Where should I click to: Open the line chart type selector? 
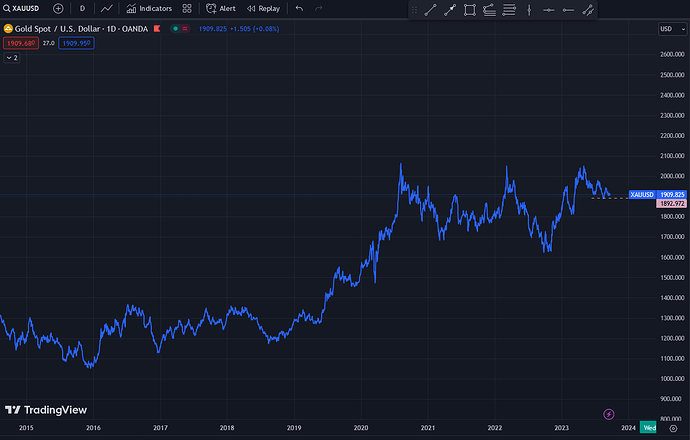pos(106,8)
